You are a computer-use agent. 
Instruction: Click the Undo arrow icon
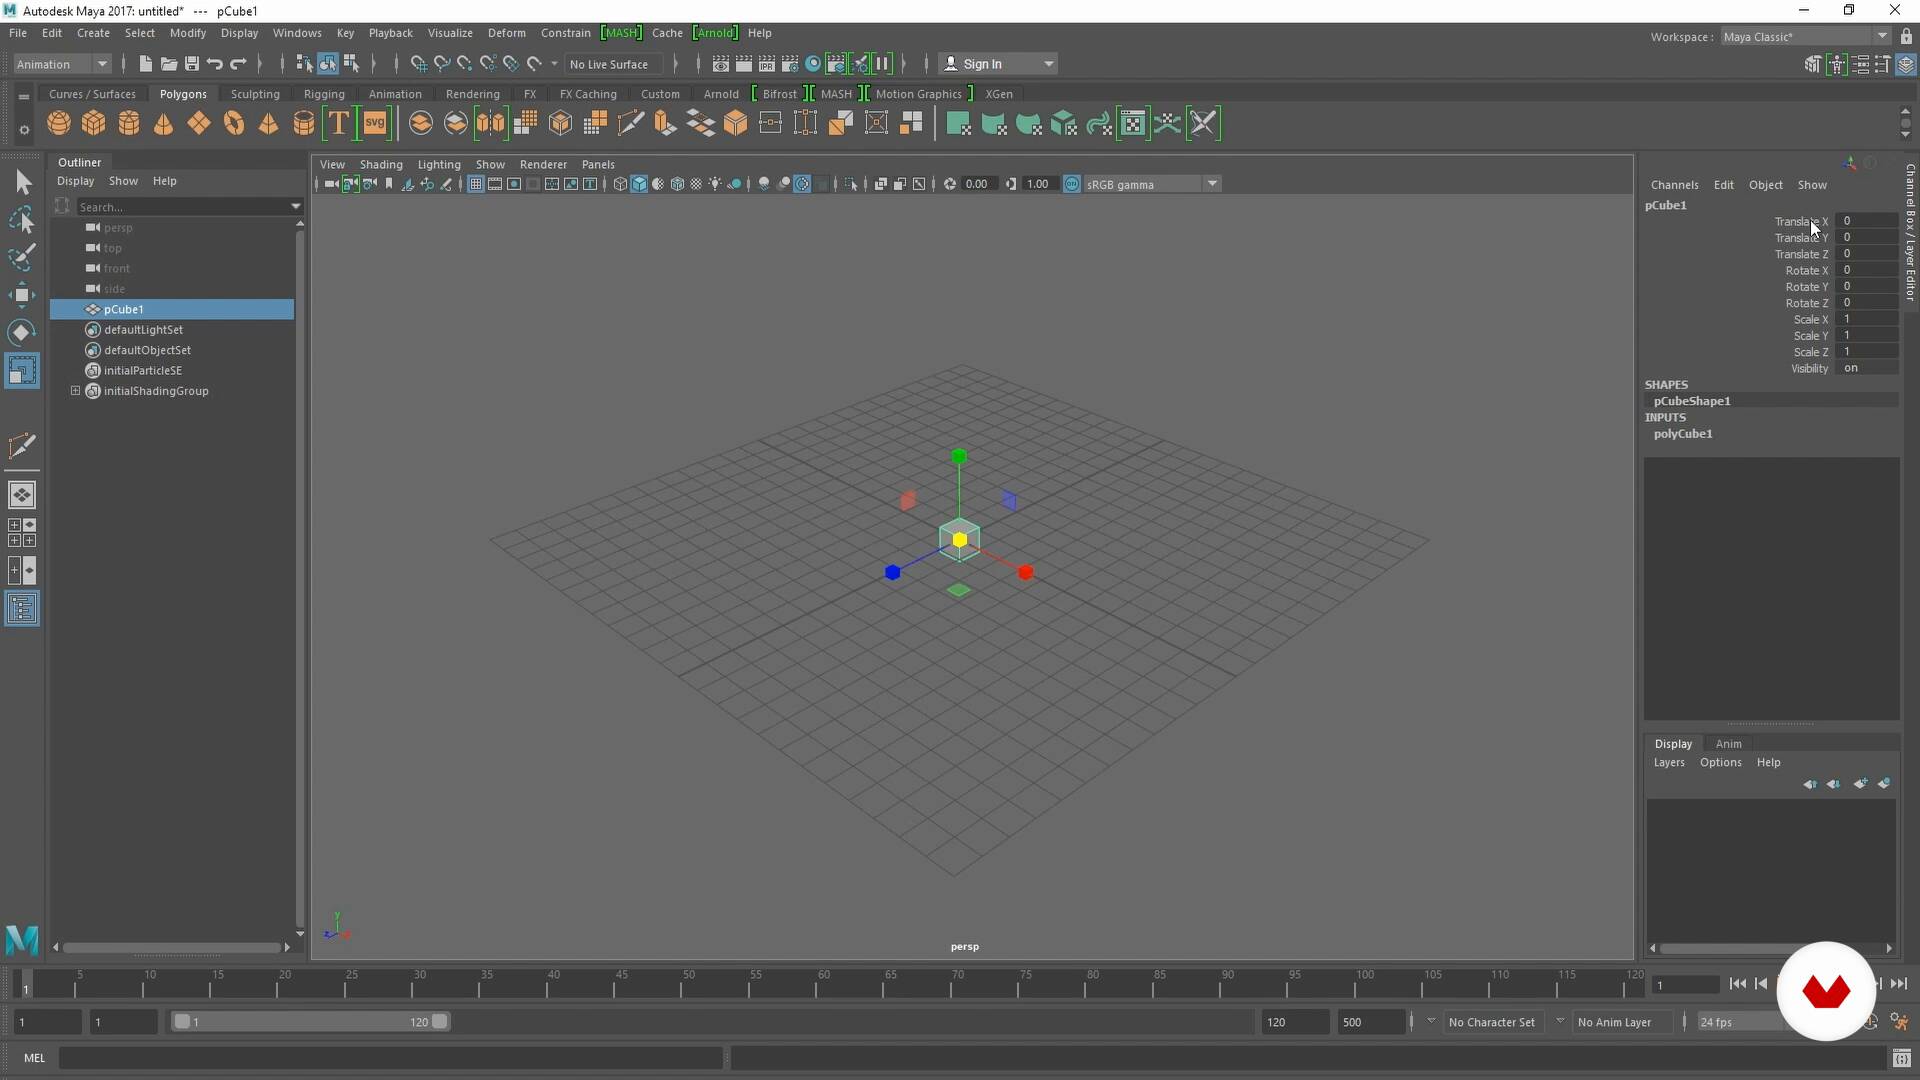[x=215, y=64]
